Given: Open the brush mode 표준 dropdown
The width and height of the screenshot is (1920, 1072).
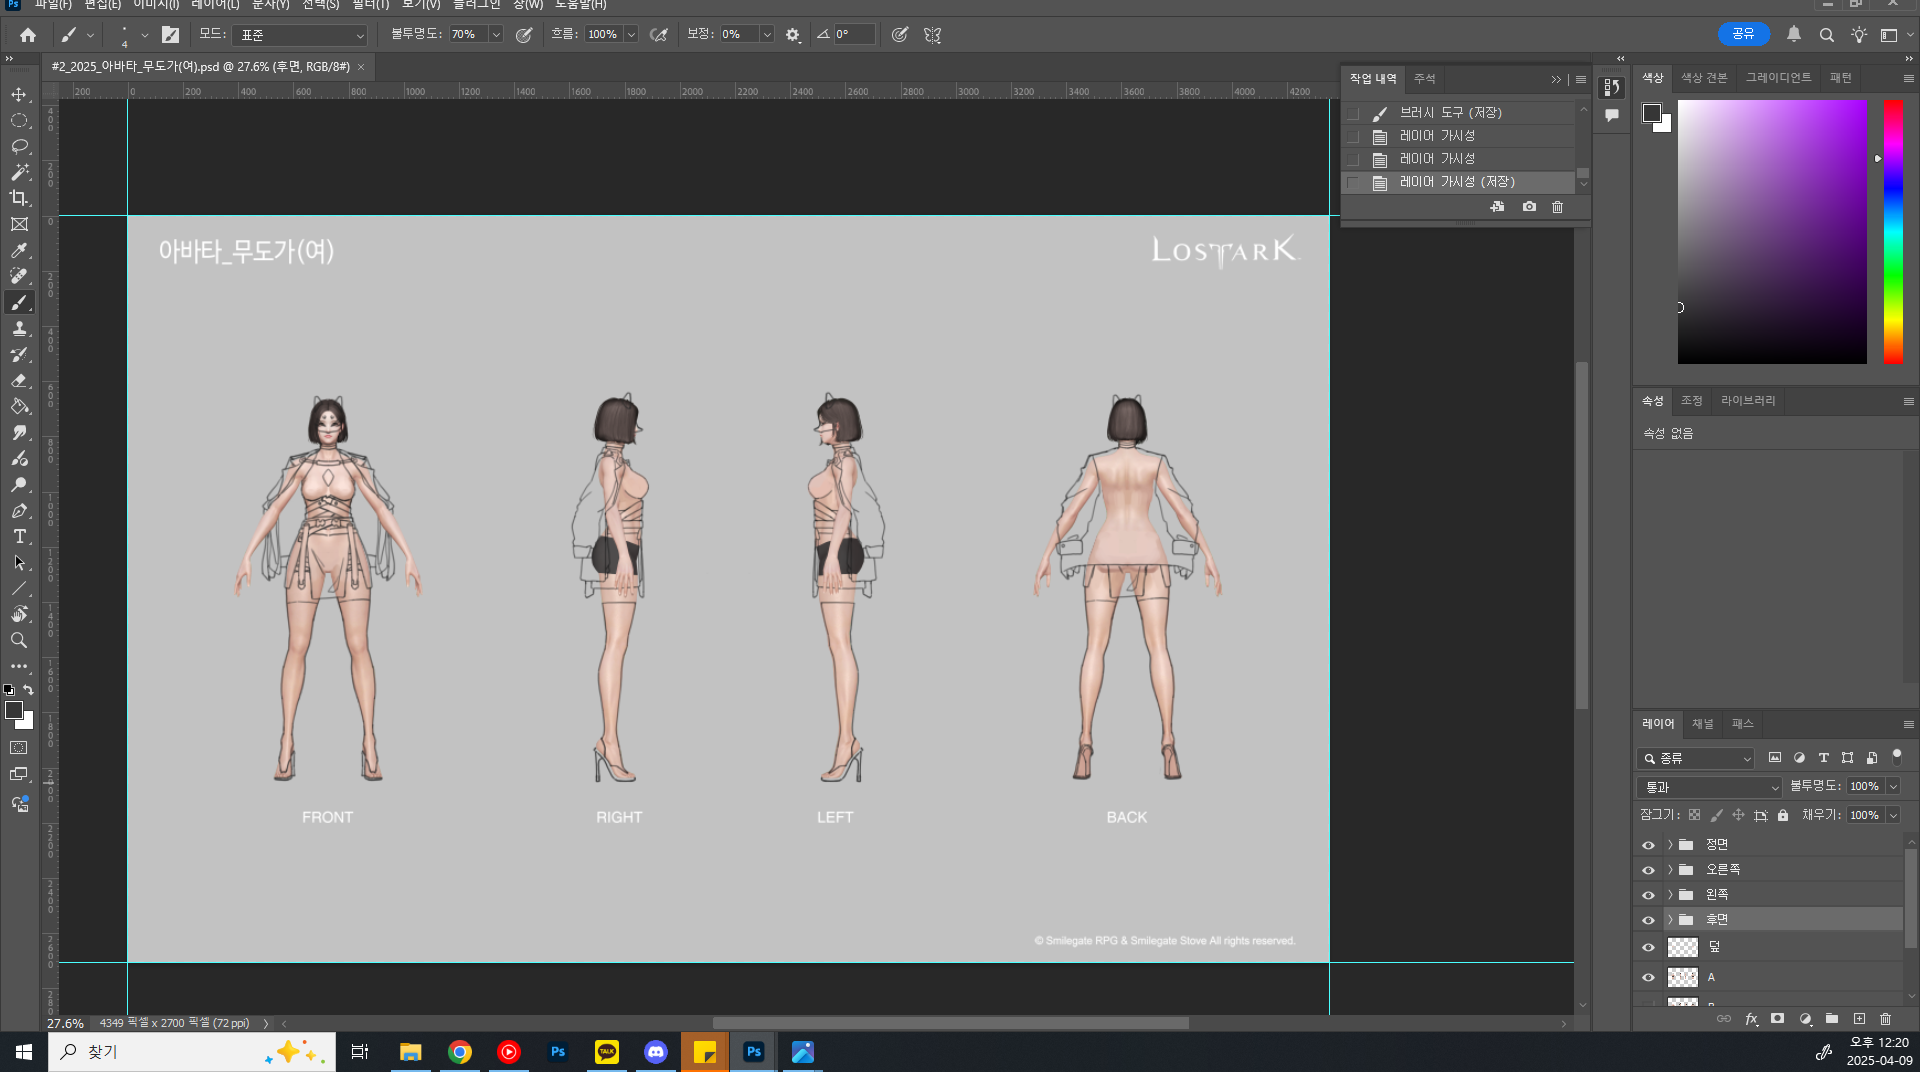Looking at the screenshot, I should coord(301,35).
